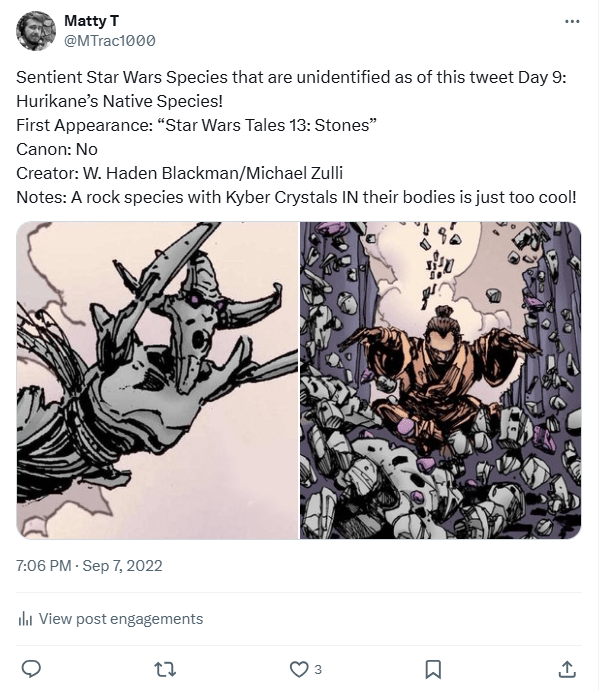Viewport: 601px width, 691px height.
Task: Open View post engagements
Action: click(120, 619)
